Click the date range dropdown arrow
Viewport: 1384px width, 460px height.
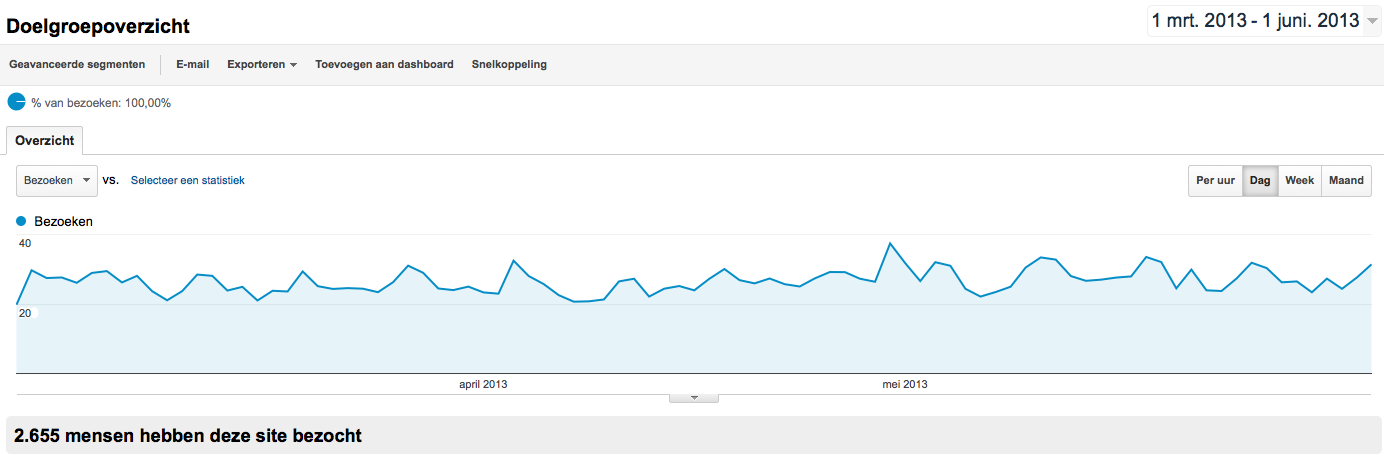(x=1371, y=21)
